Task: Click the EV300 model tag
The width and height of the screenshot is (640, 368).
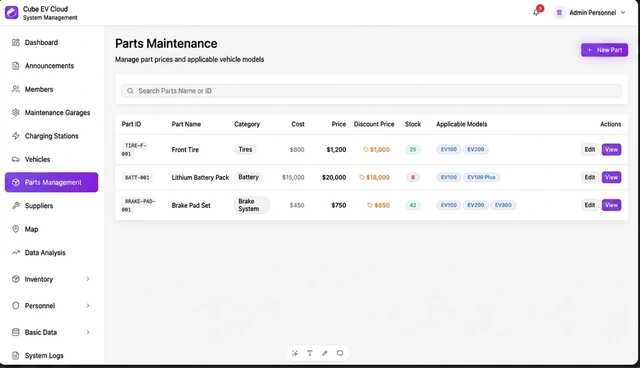Action: pyautogui.click(x=503, y=205)
